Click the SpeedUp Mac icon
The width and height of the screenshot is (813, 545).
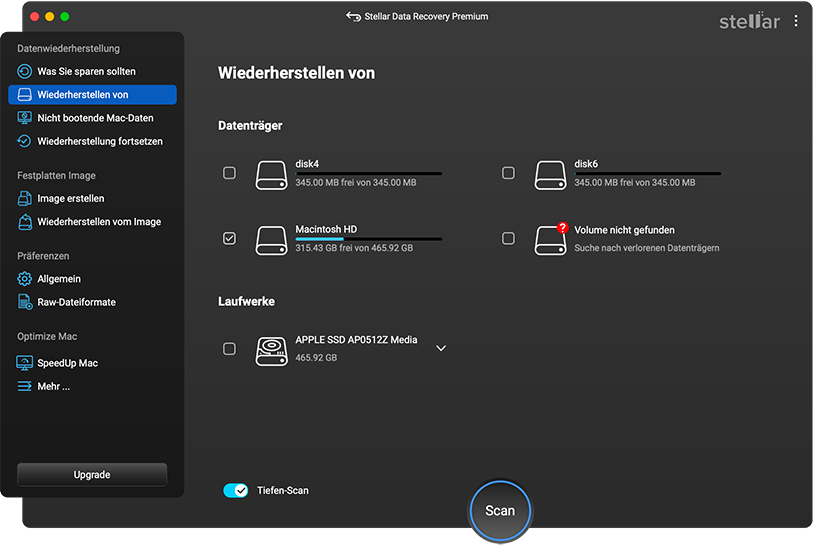pyautogui.click(x=25, y=363)
